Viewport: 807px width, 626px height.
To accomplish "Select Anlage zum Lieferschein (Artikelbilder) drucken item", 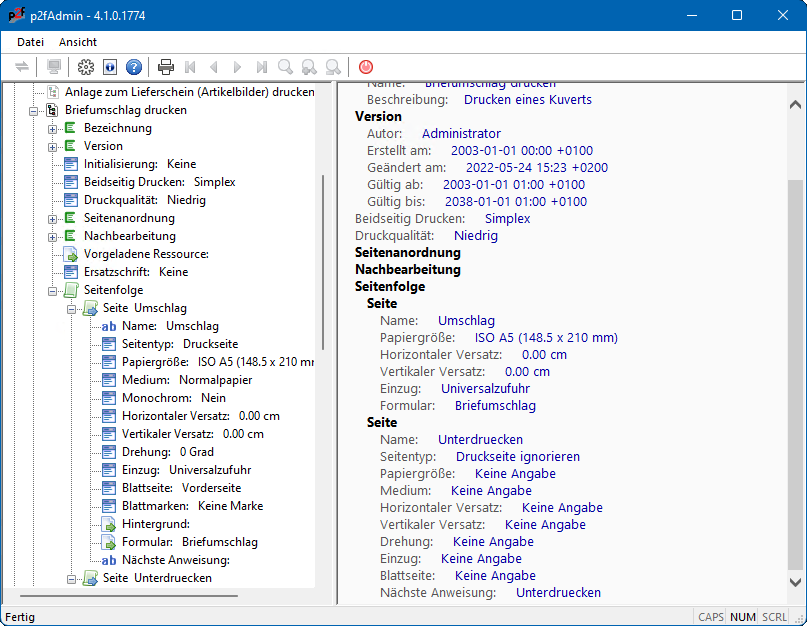I will point(190,92).
